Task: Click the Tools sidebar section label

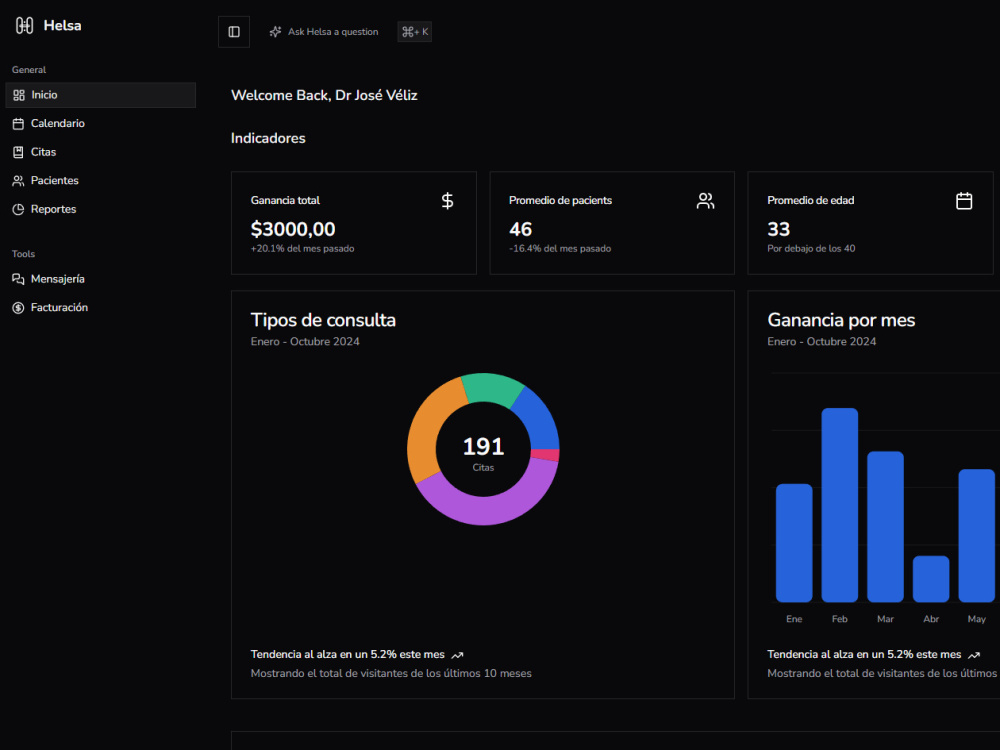Action: point(24,254)
